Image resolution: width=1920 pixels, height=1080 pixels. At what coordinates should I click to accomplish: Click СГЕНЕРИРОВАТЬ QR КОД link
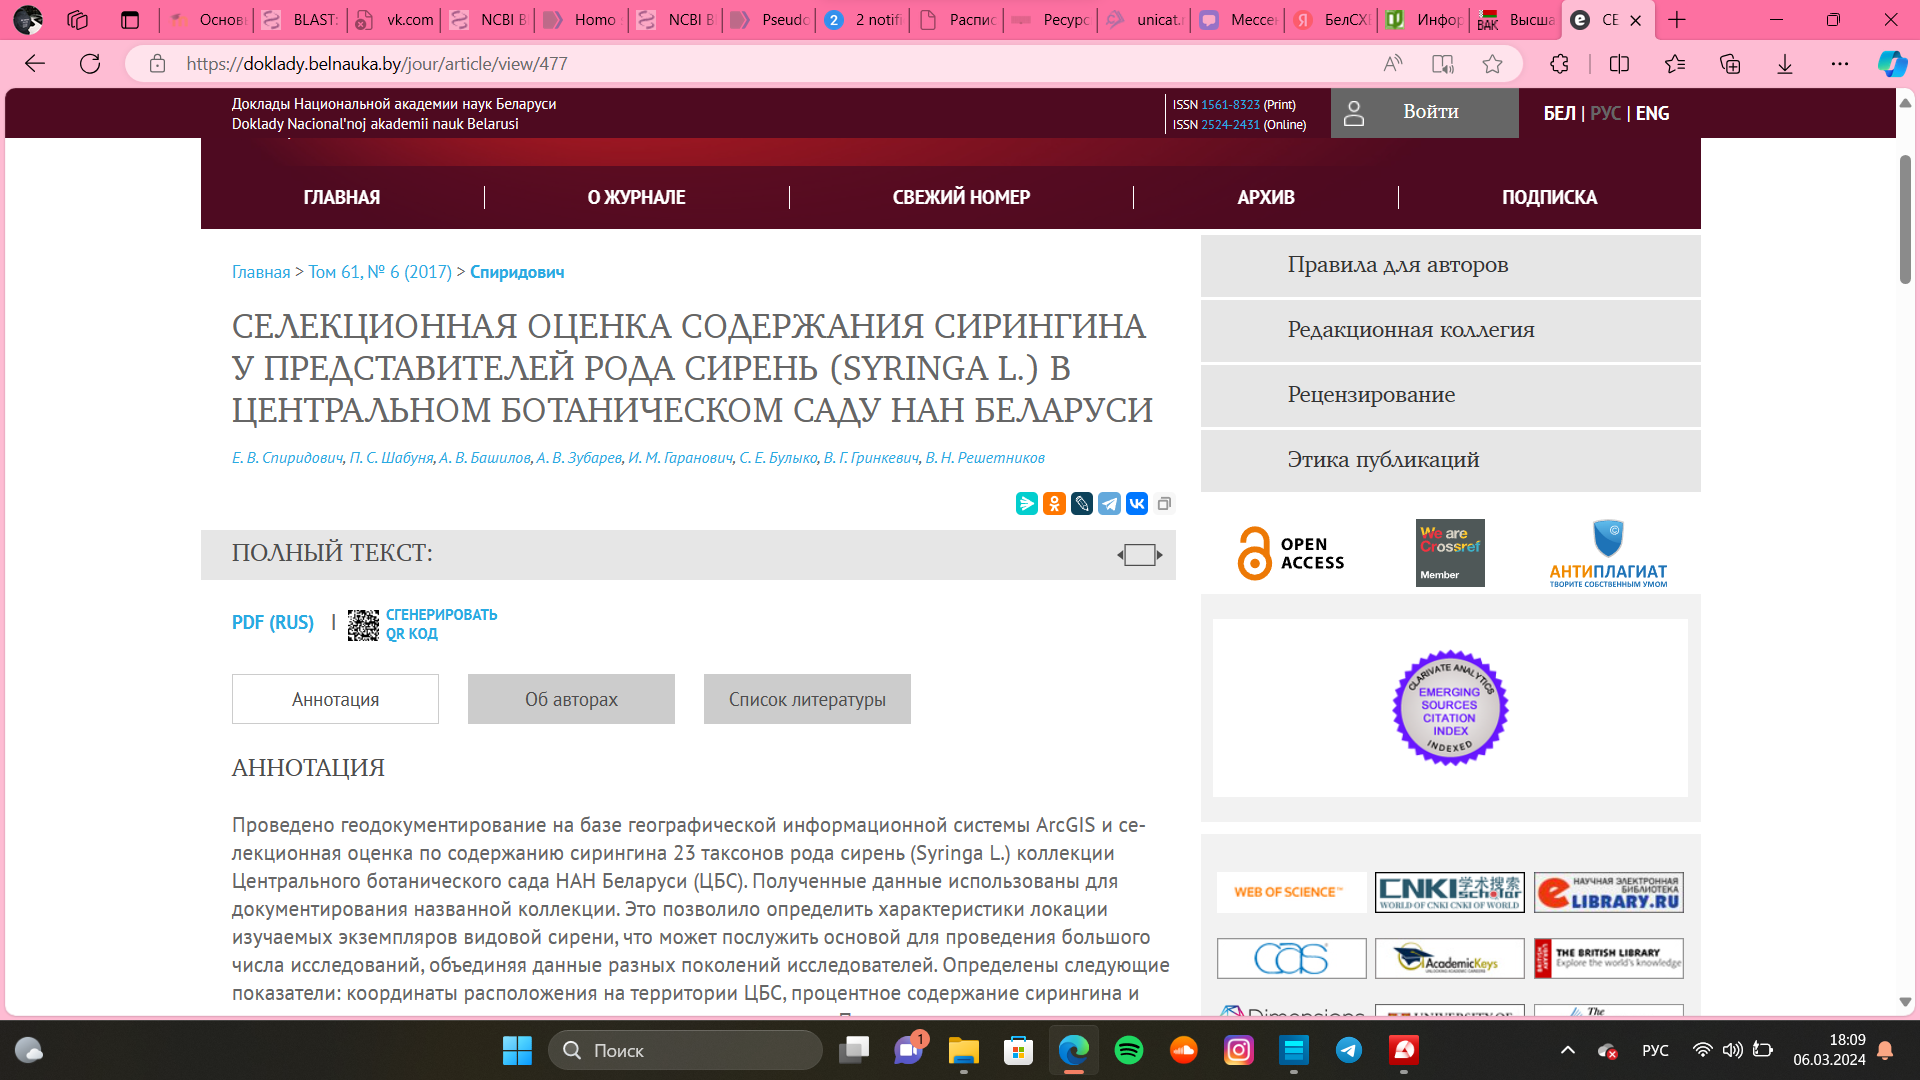pyautogui.click(x=441, y=624)
